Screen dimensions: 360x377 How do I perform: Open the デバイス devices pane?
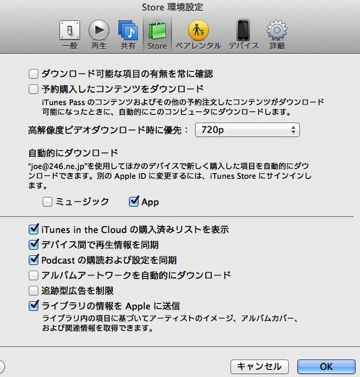point(243,35)
